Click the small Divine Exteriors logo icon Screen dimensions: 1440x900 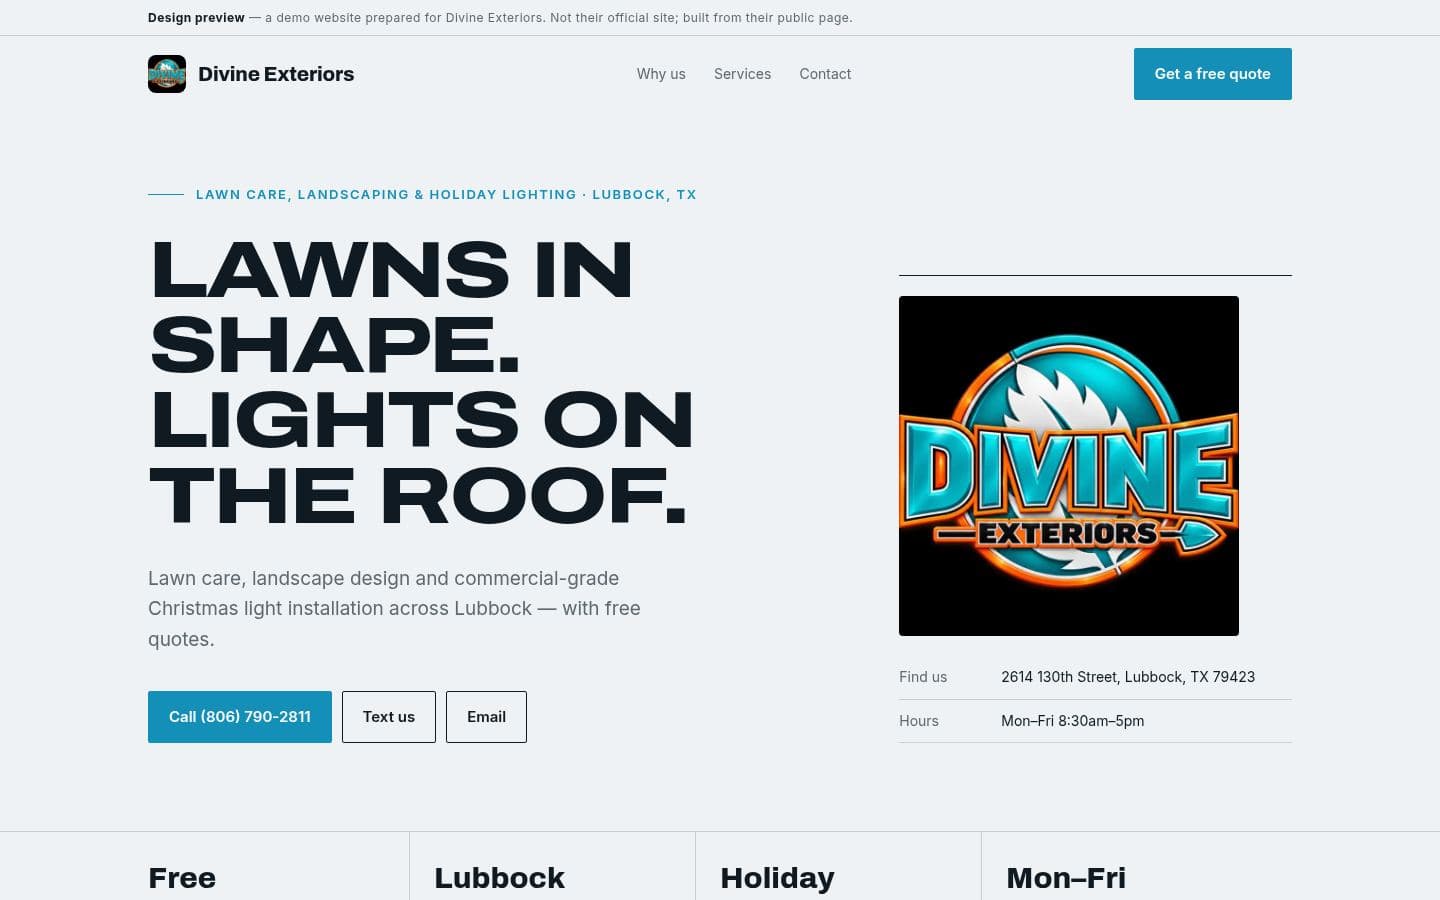point(167,74)
